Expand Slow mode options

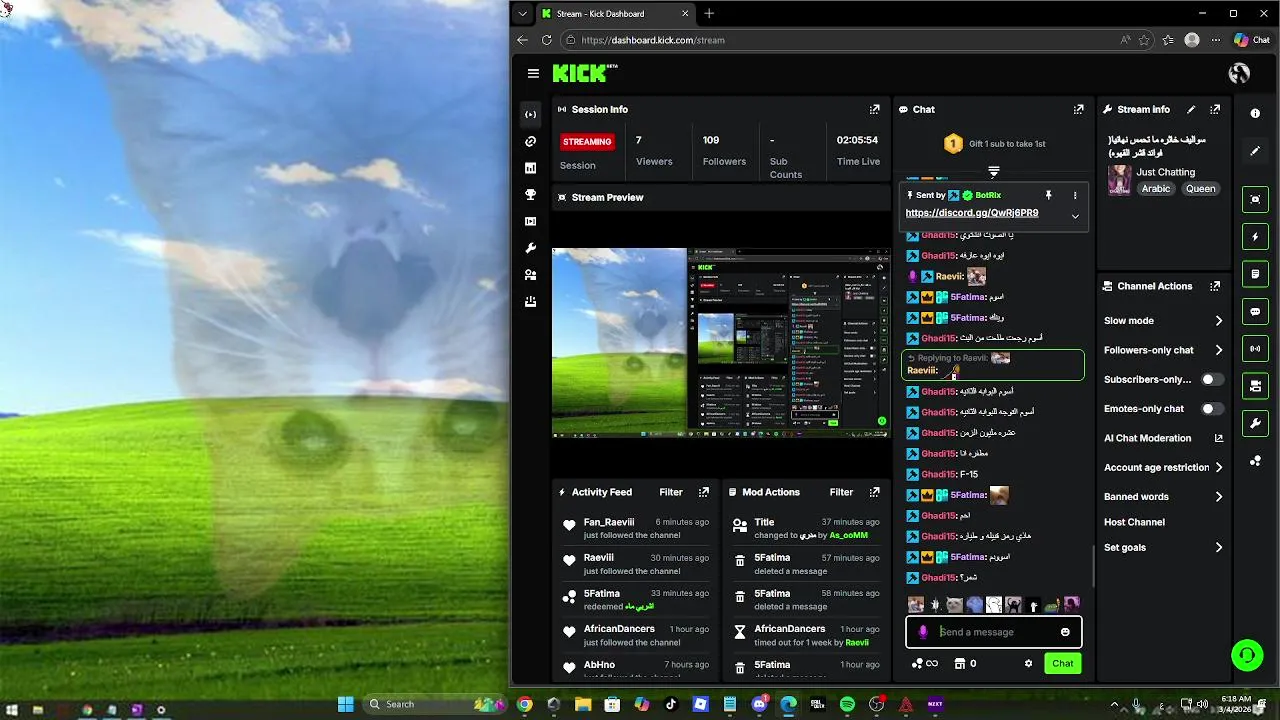point(1218,321)
